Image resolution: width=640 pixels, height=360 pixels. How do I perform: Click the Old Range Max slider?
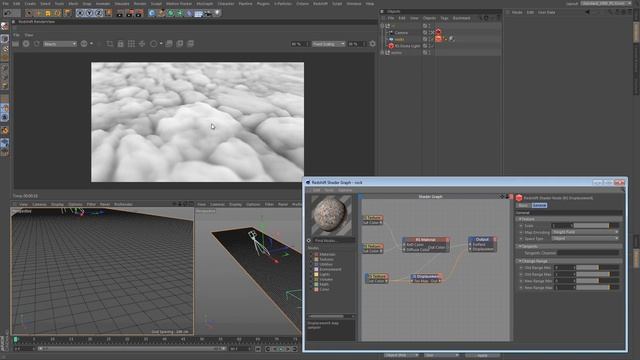pyautogui.click(x=597, y=274)
